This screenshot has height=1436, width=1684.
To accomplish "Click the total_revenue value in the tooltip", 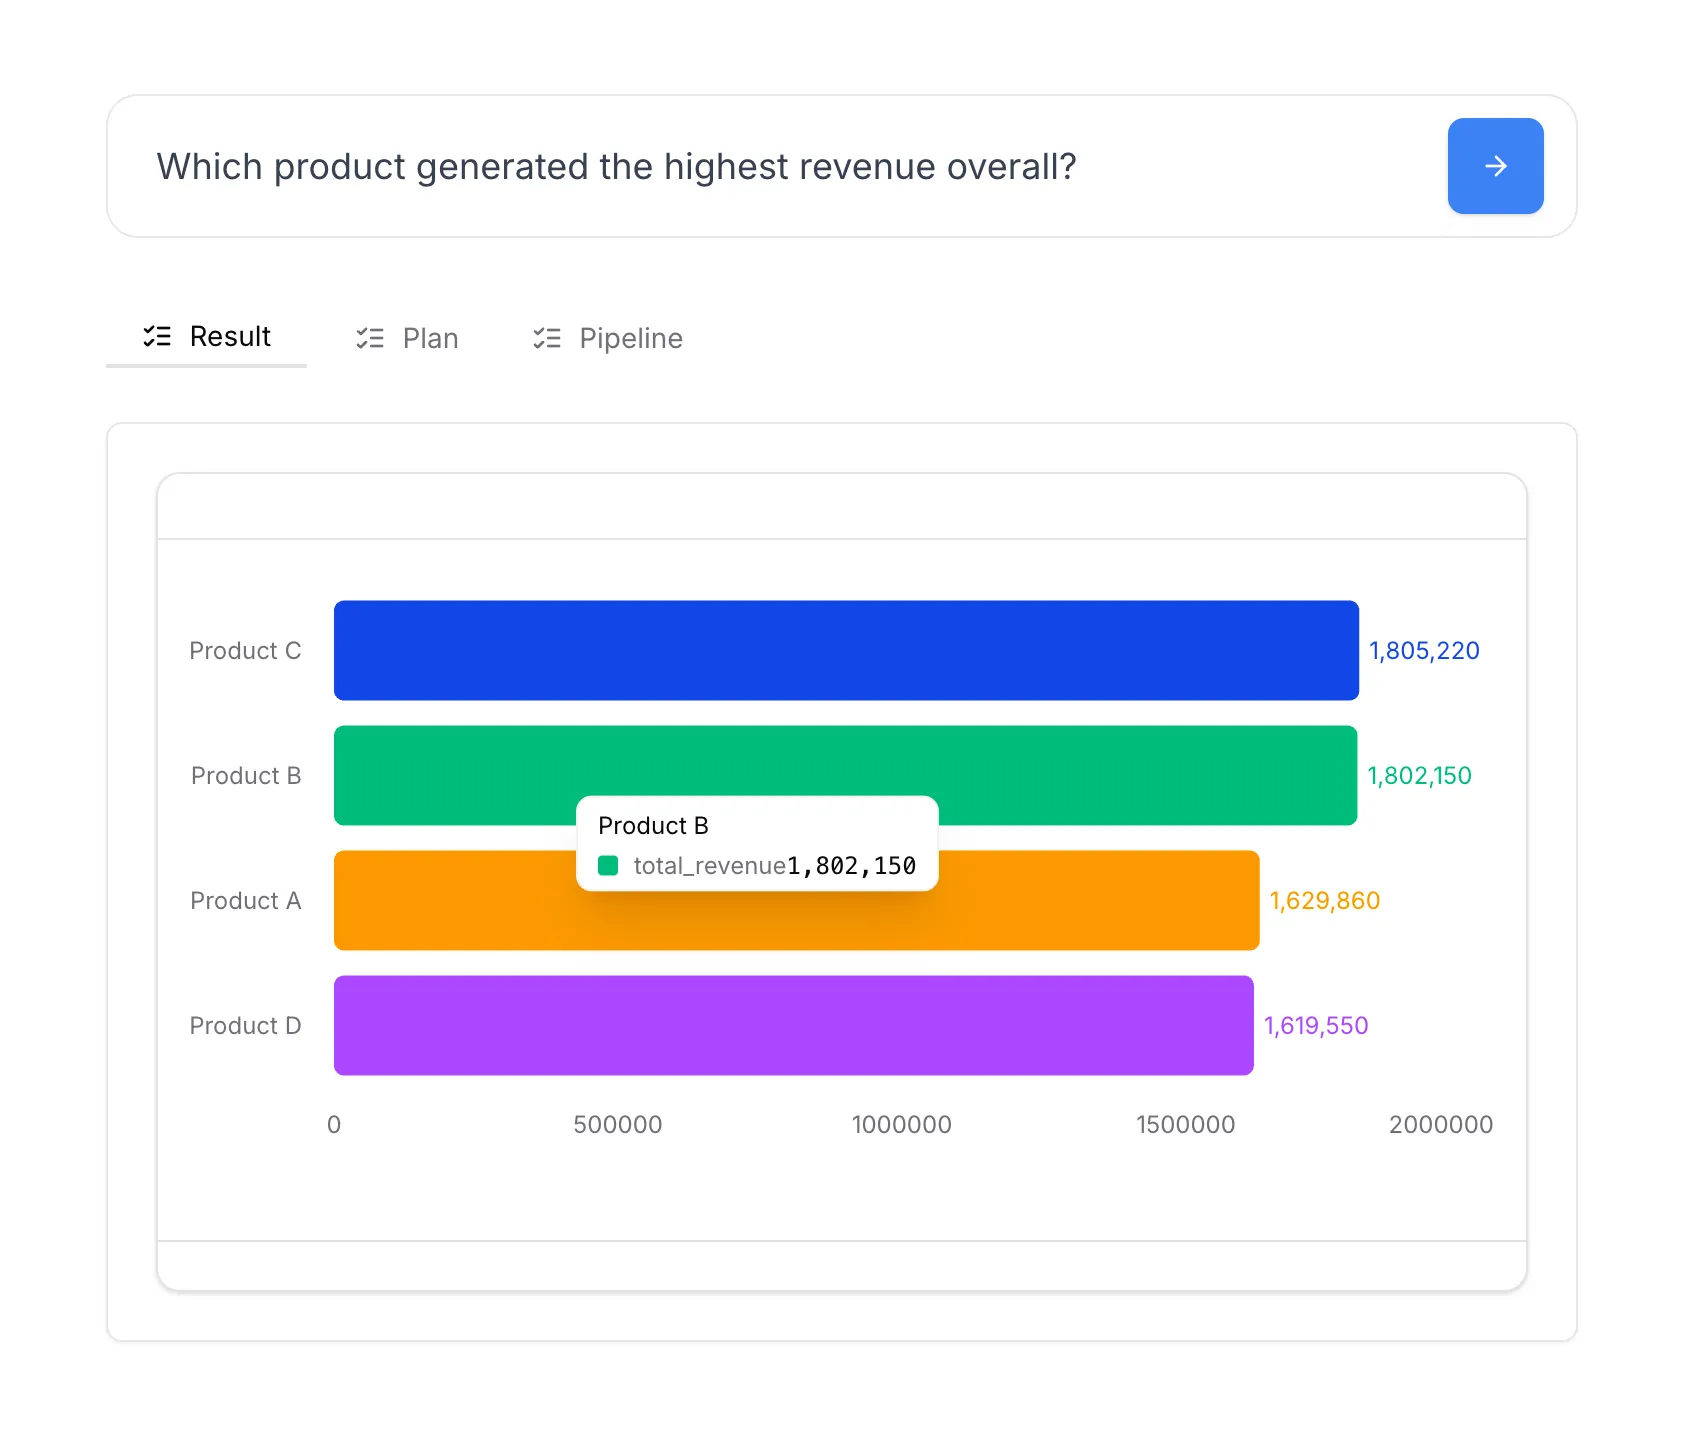I will click(850, 865).
